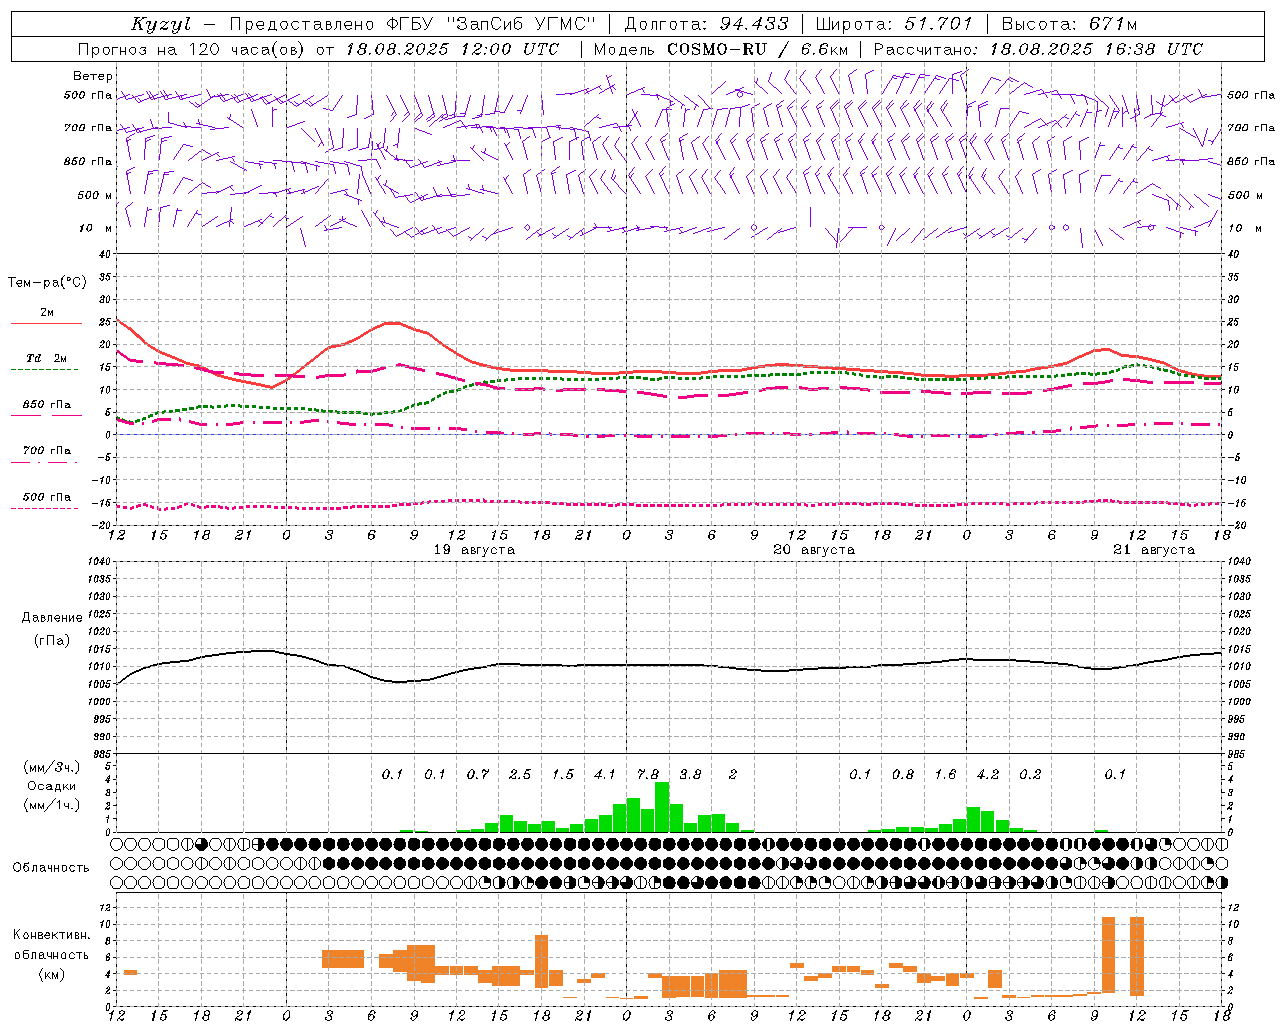The image size is (1280, 1024).
Task: Click the latitude value "Широта: 51.701"
Action: click(894, 24)
